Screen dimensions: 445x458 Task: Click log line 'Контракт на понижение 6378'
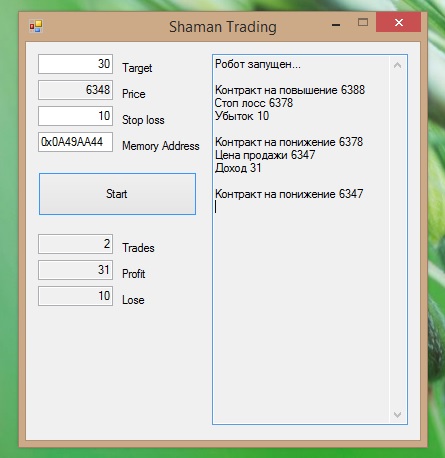point(289,142)
